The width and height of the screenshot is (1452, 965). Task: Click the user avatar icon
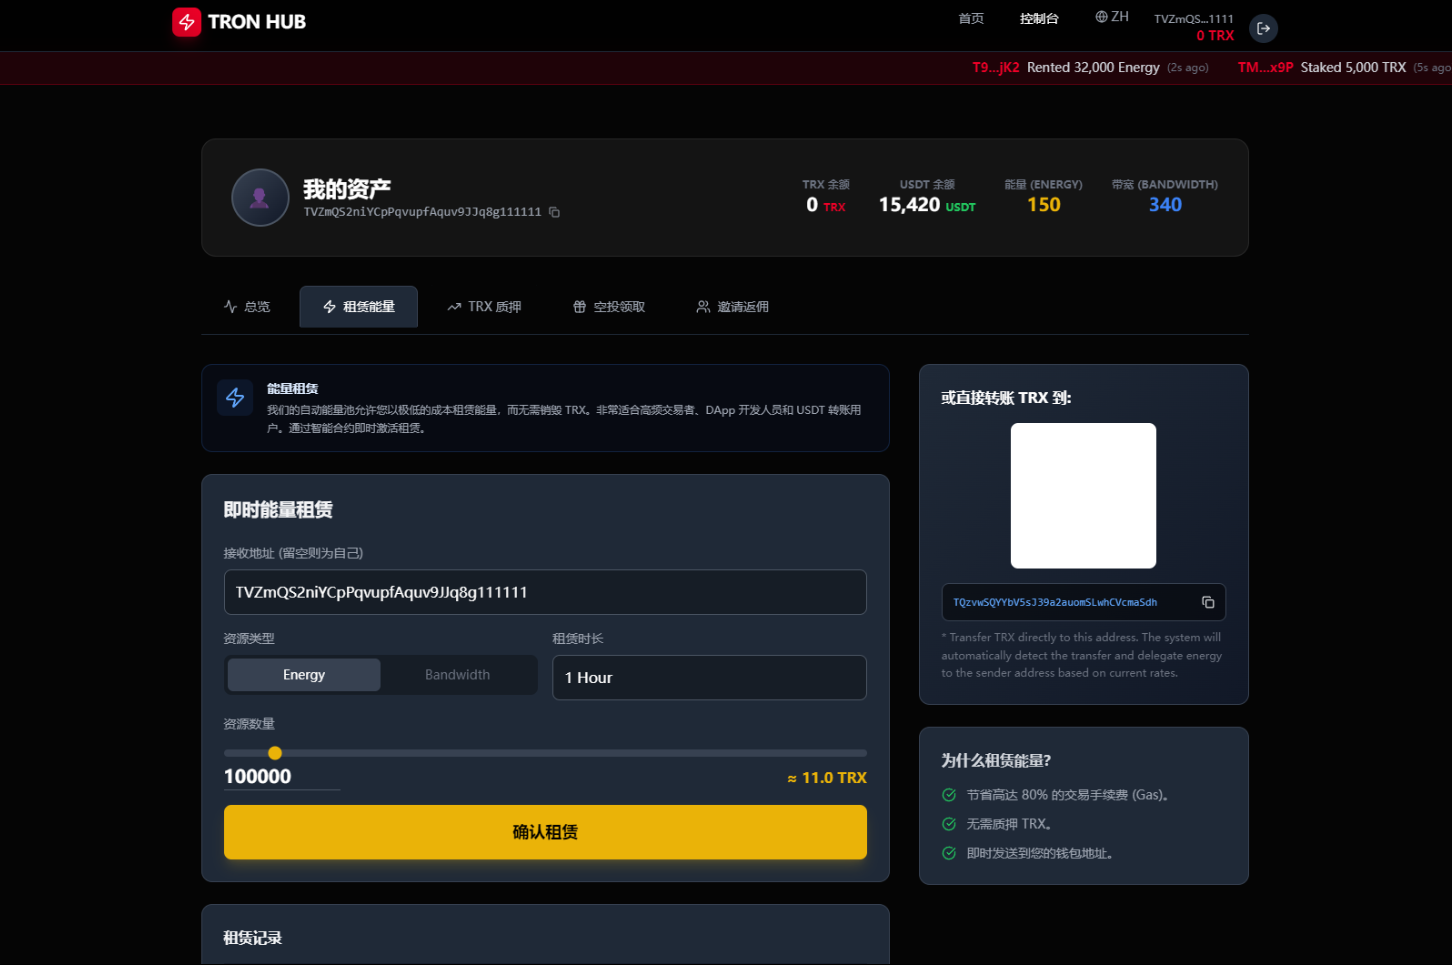tap(260, 197)
